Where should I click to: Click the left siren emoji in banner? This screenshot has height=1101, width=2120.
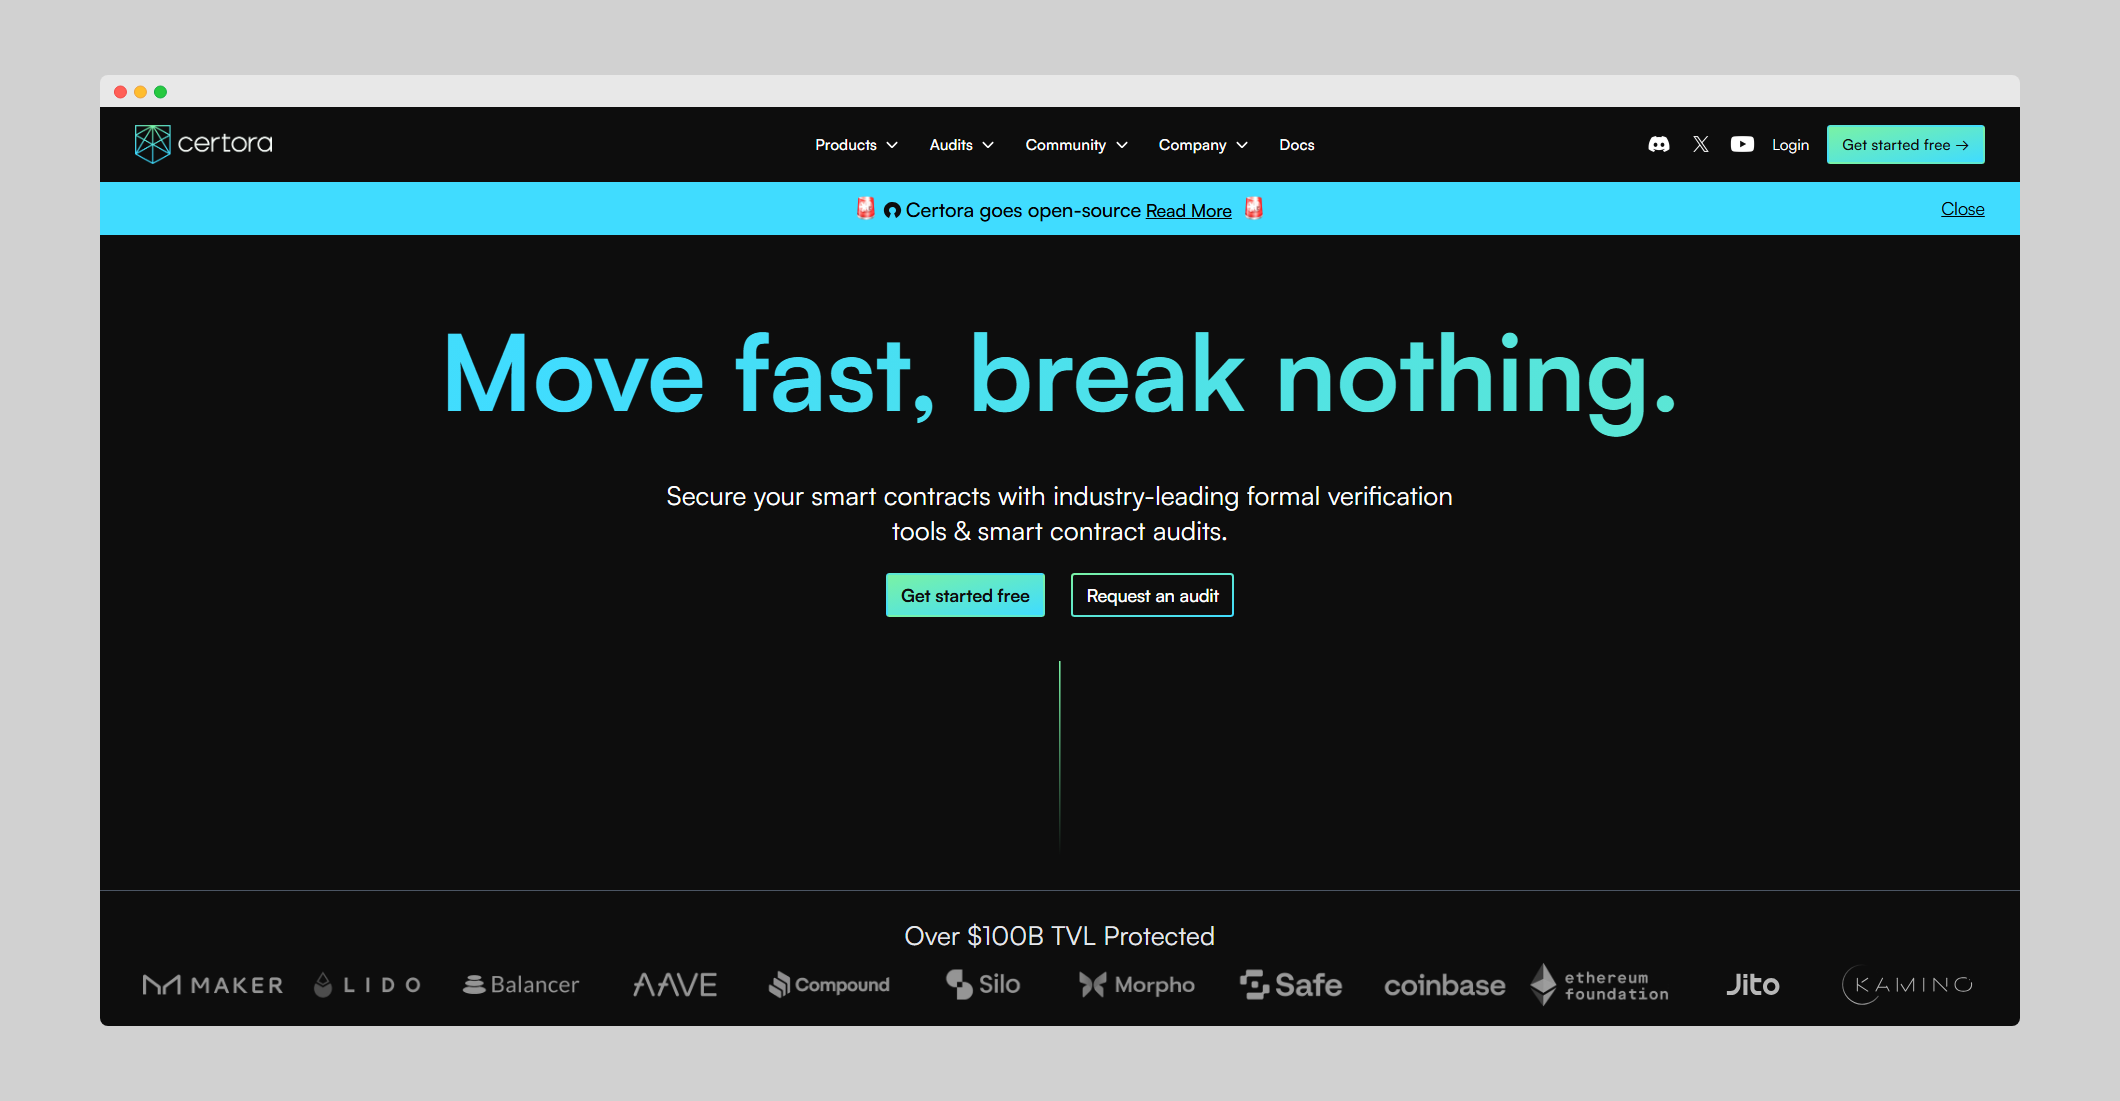pos(866,208)
